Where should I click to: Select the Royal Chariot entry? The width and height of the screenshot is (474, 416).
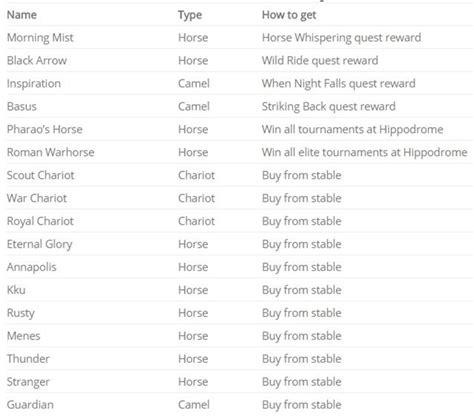click(x=40, y=221)
